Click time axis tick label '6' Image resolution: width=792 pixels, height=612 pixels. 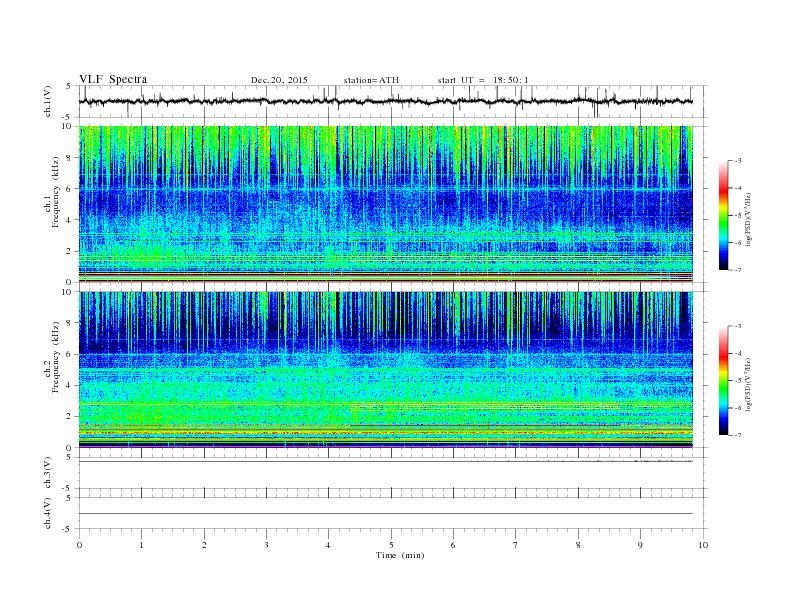pyautogui.click(x=454, y=545)
